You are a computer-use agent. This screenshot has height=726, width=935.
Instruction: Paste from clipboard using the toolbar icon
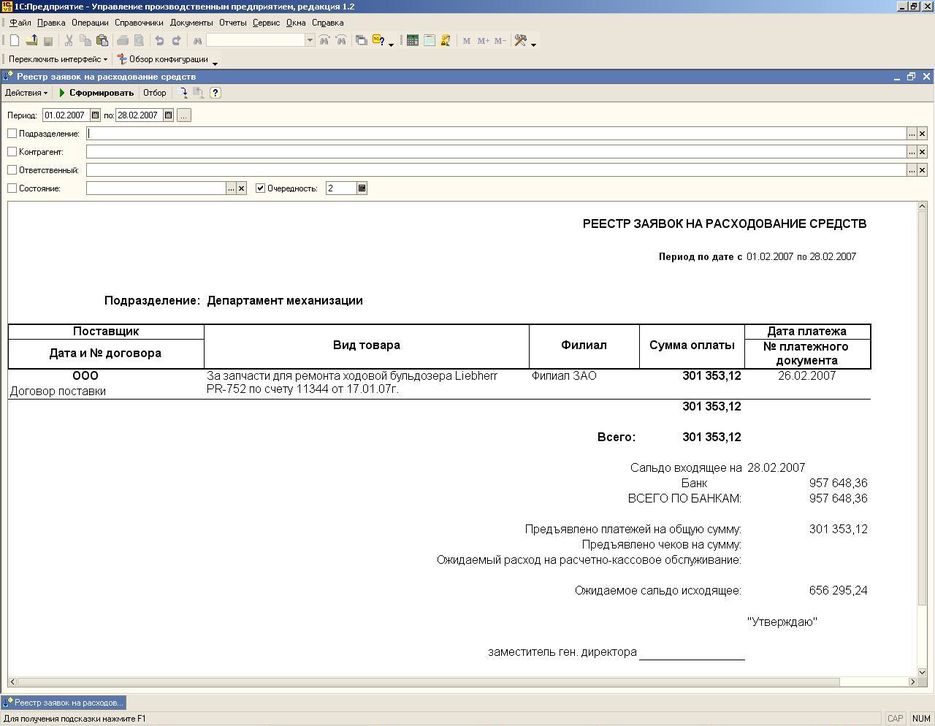tap(102, 41)
